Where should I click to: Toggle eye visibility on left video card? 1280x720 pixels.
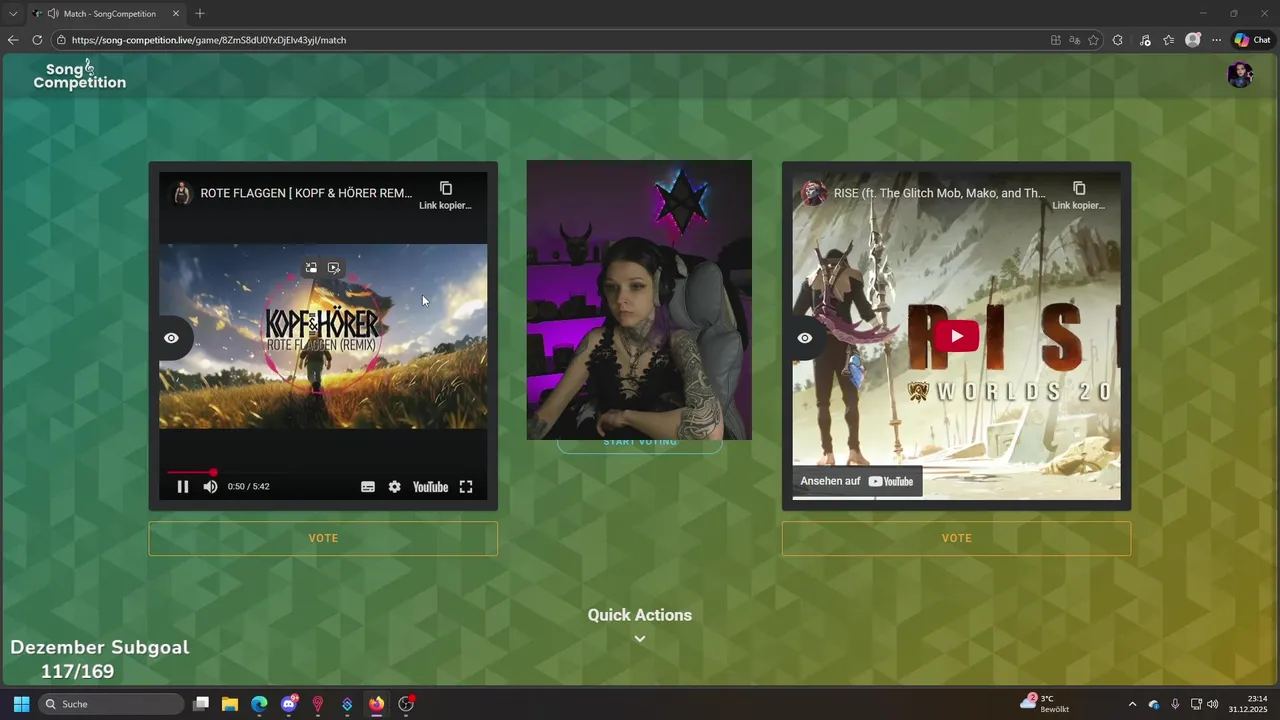coord(171,338)
